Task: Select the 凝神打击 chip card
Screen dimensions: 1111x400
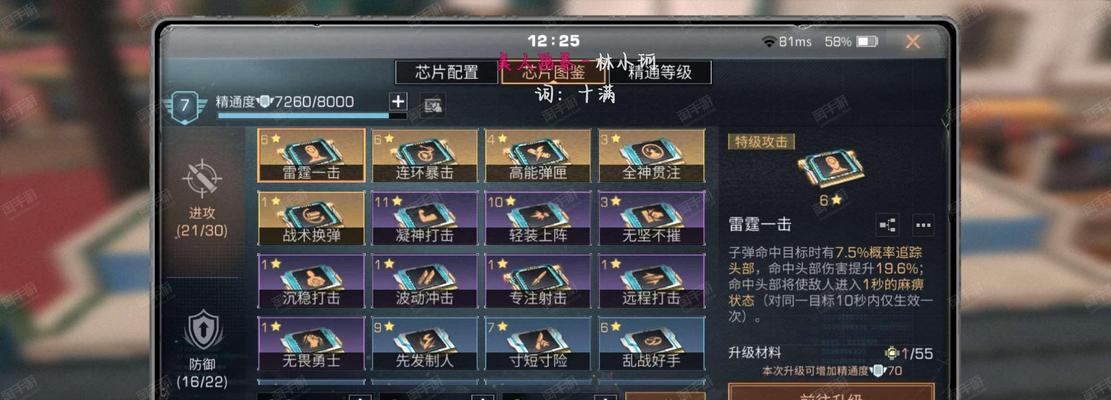Action: point(425,218)
